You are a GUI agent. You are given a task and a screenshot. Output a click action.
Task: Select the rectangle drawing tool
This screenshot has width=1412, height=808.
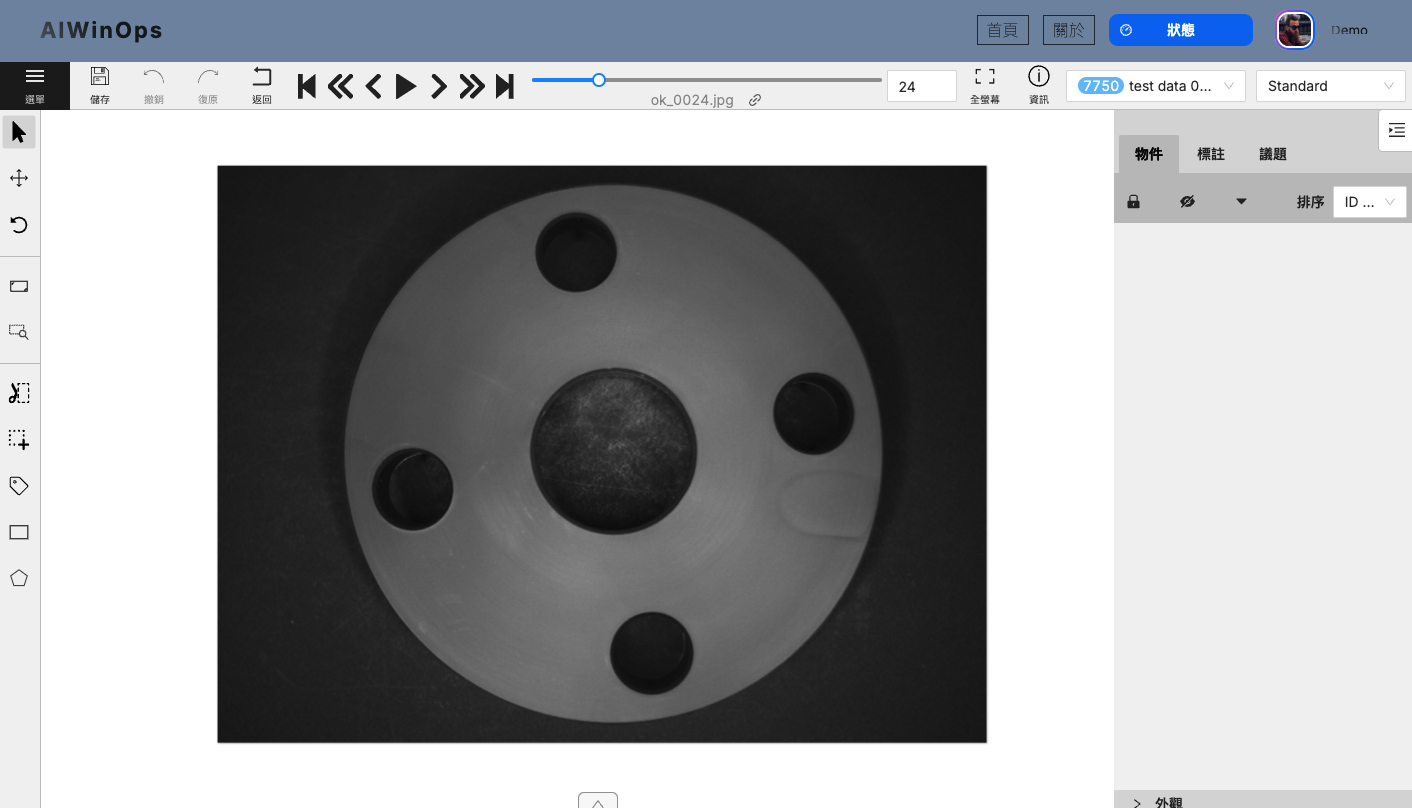(x=19, y=532)
